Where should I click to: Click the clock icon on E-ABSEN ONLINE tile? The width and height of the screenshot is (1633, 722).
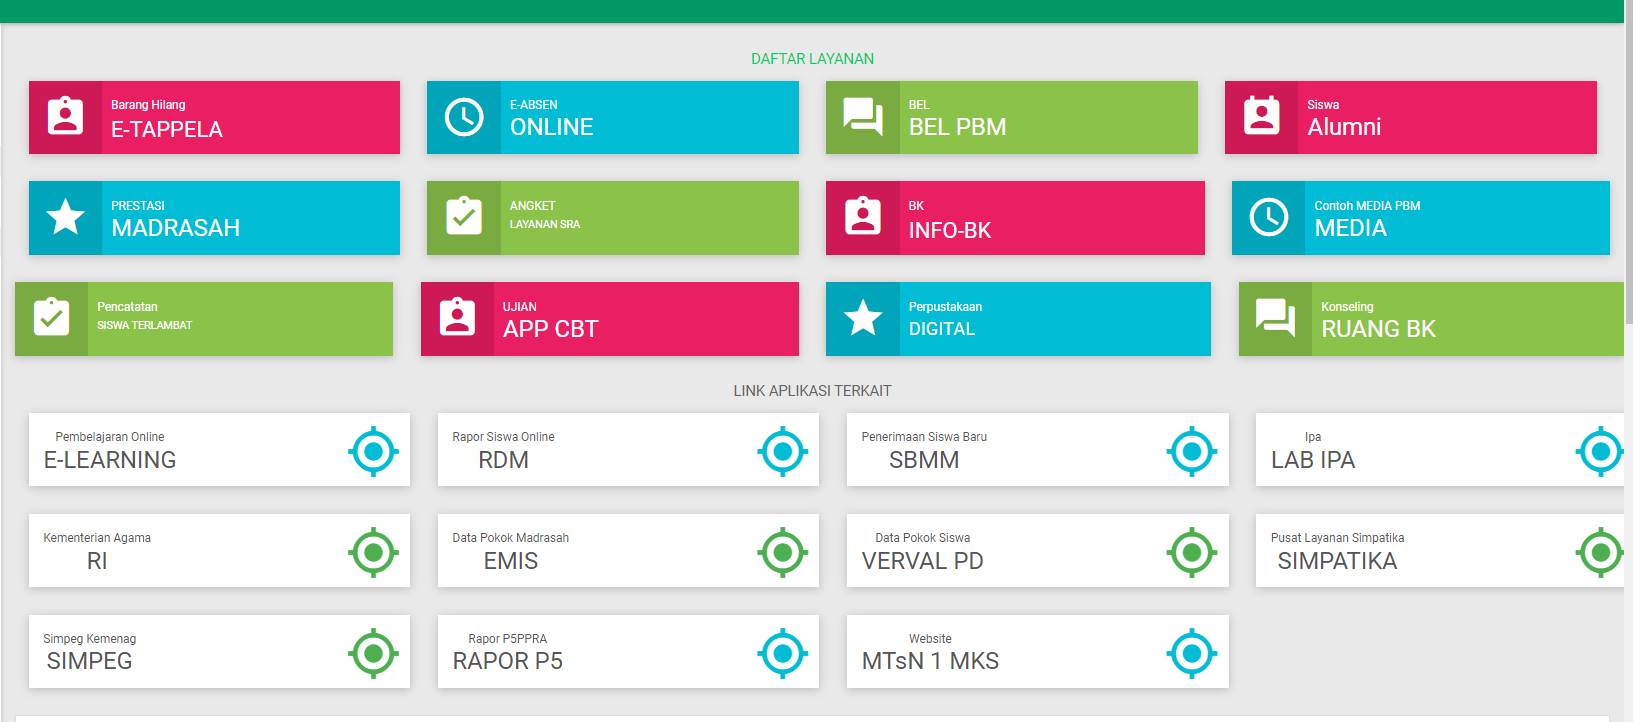click(x=464, y=117)
